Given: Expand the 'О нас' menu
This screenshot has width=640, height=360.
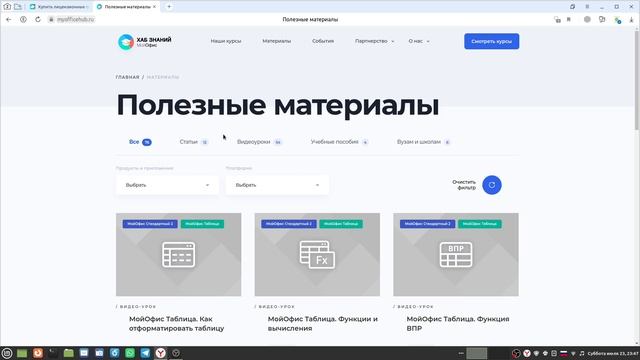Looking at the screenshot, I should (419, 41).
